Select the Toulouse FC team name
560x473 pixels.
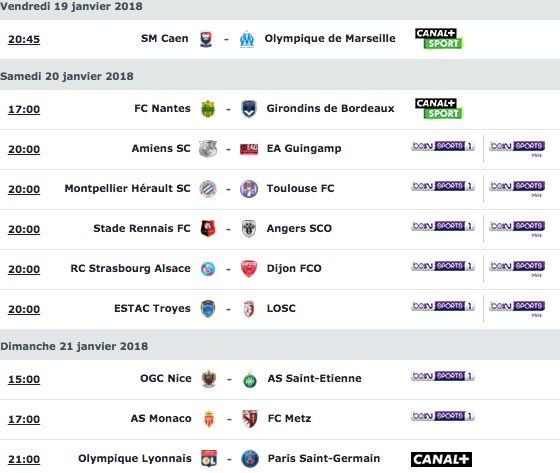tap(300, 188)
